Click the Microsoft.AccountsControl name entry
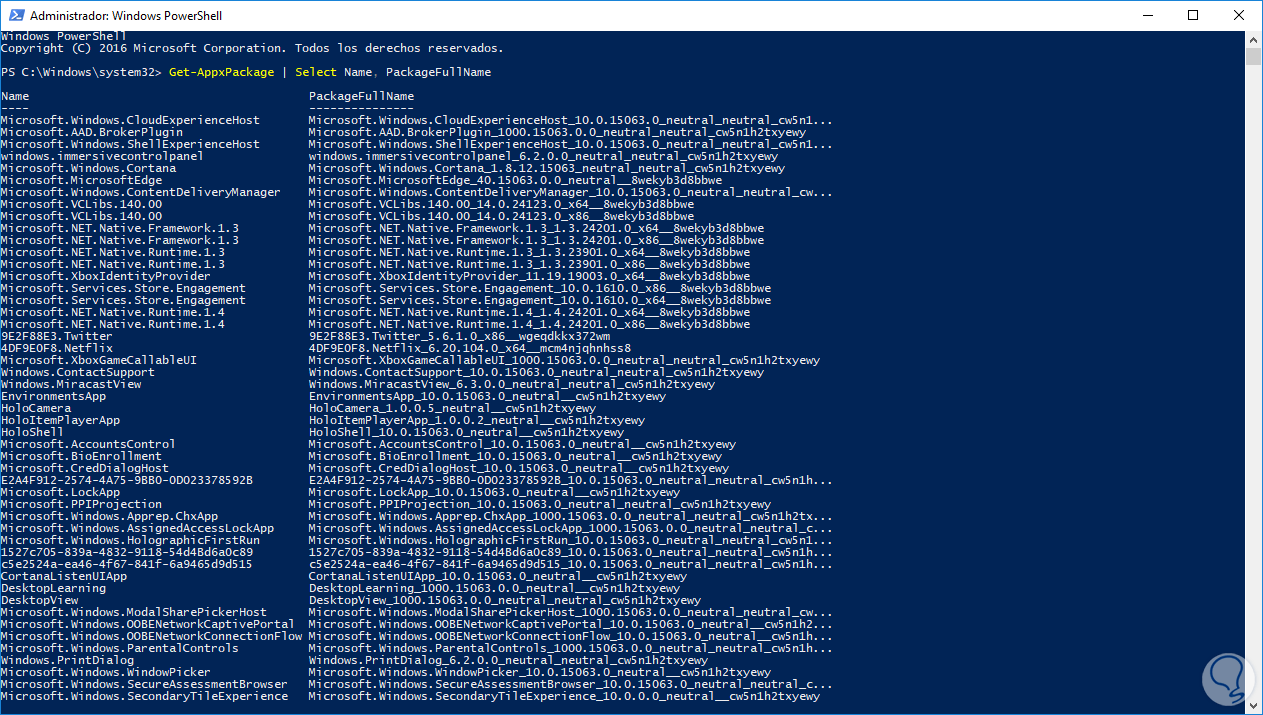The width and height of the screenshot is (1263, 715). click(88, 444)
